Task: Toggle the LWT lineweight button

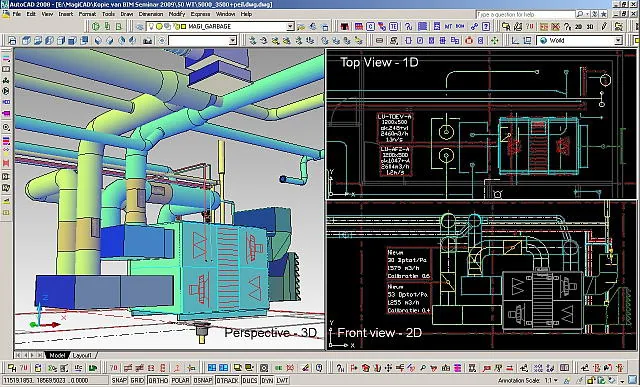Action: (x=282, y=380)
